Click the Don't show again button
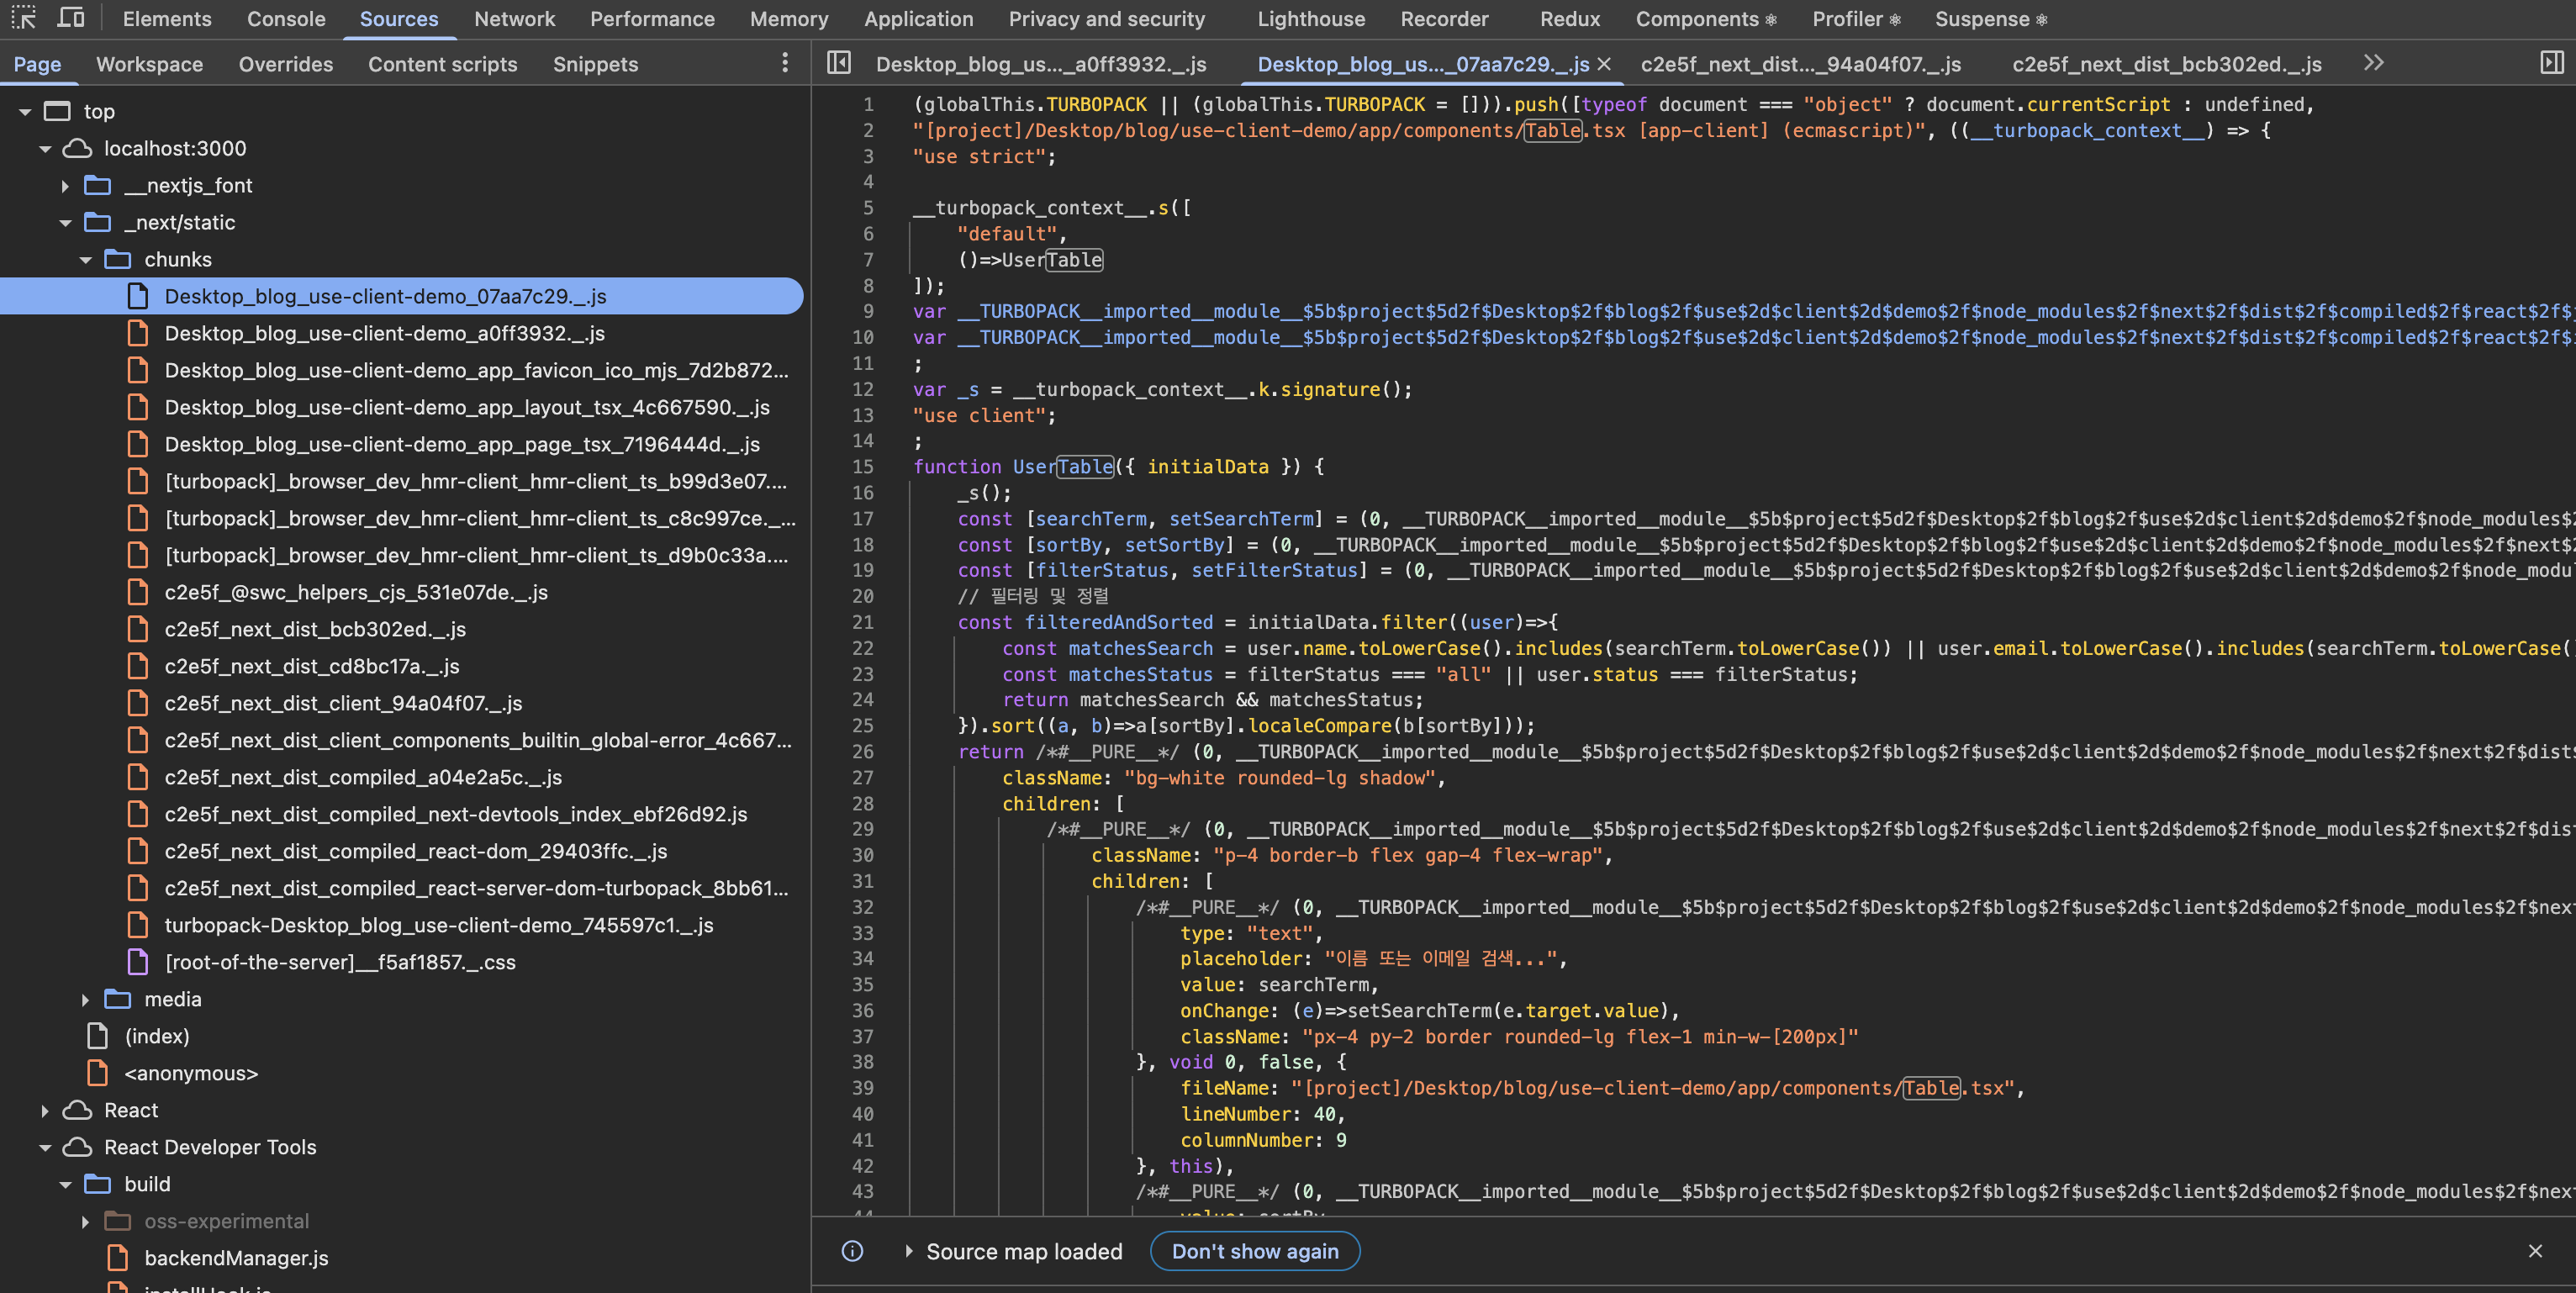2576x1293 pixels. point(1254,1251)
